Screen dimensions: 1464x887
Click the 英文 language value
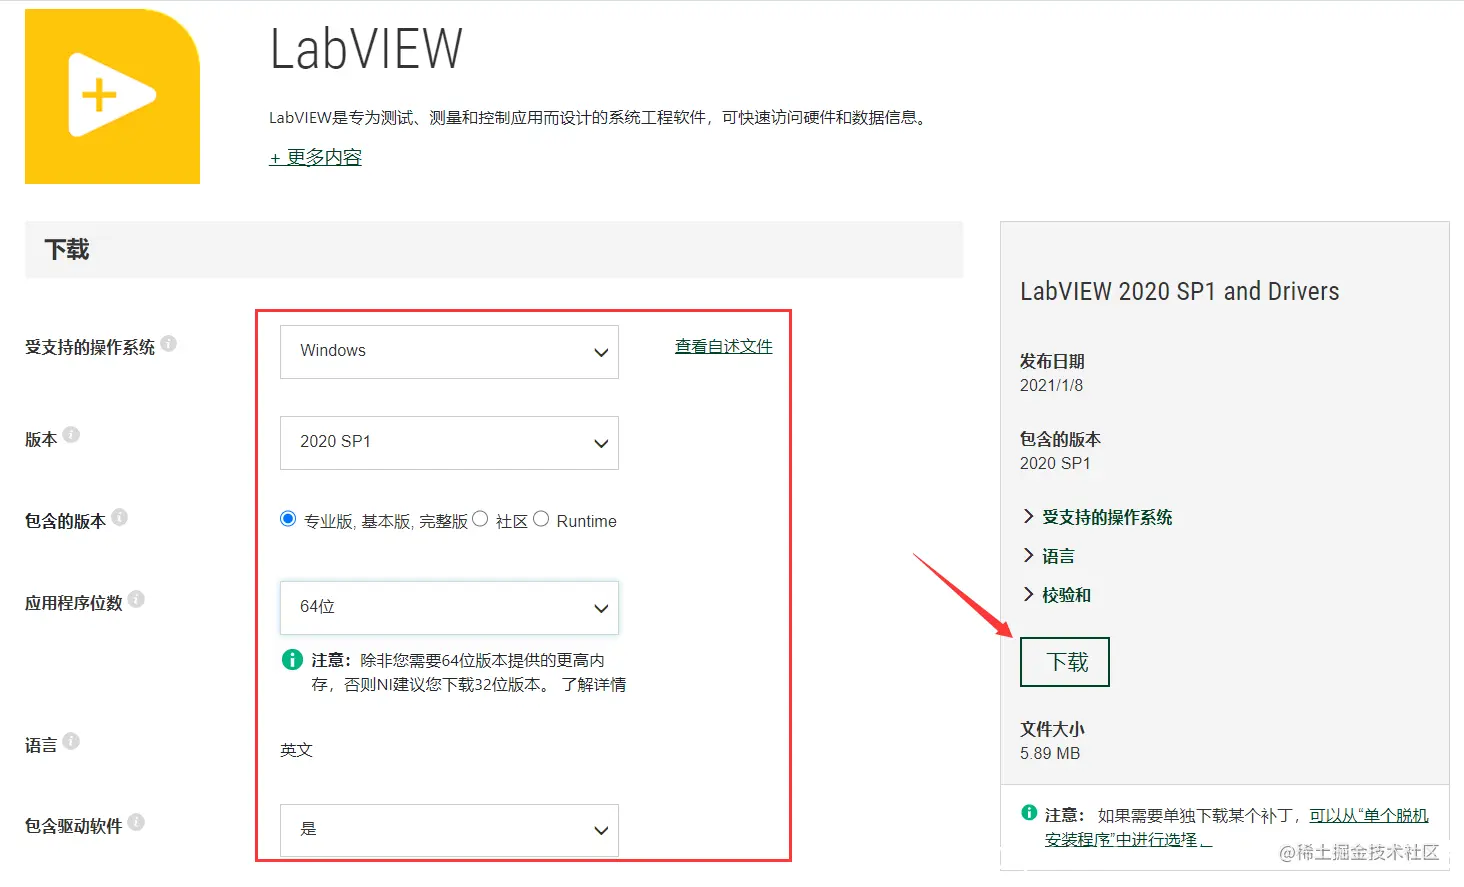[296, 750]
